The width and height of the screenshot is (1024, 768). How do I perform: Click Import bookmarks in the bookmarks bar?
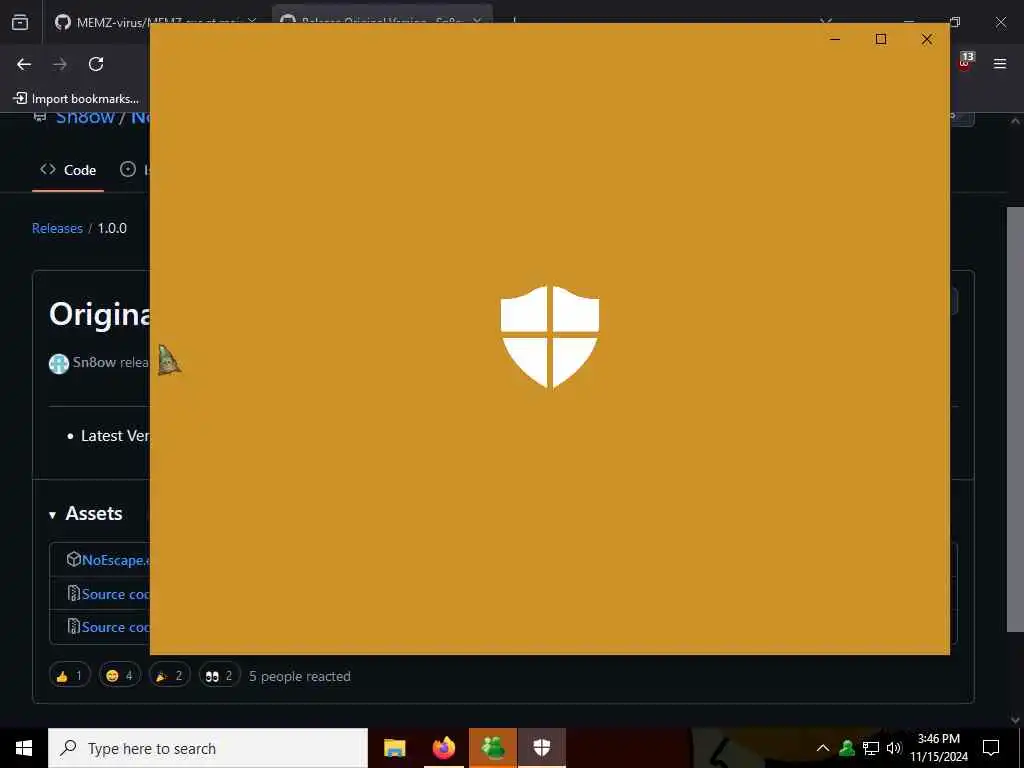click(76, 99)
